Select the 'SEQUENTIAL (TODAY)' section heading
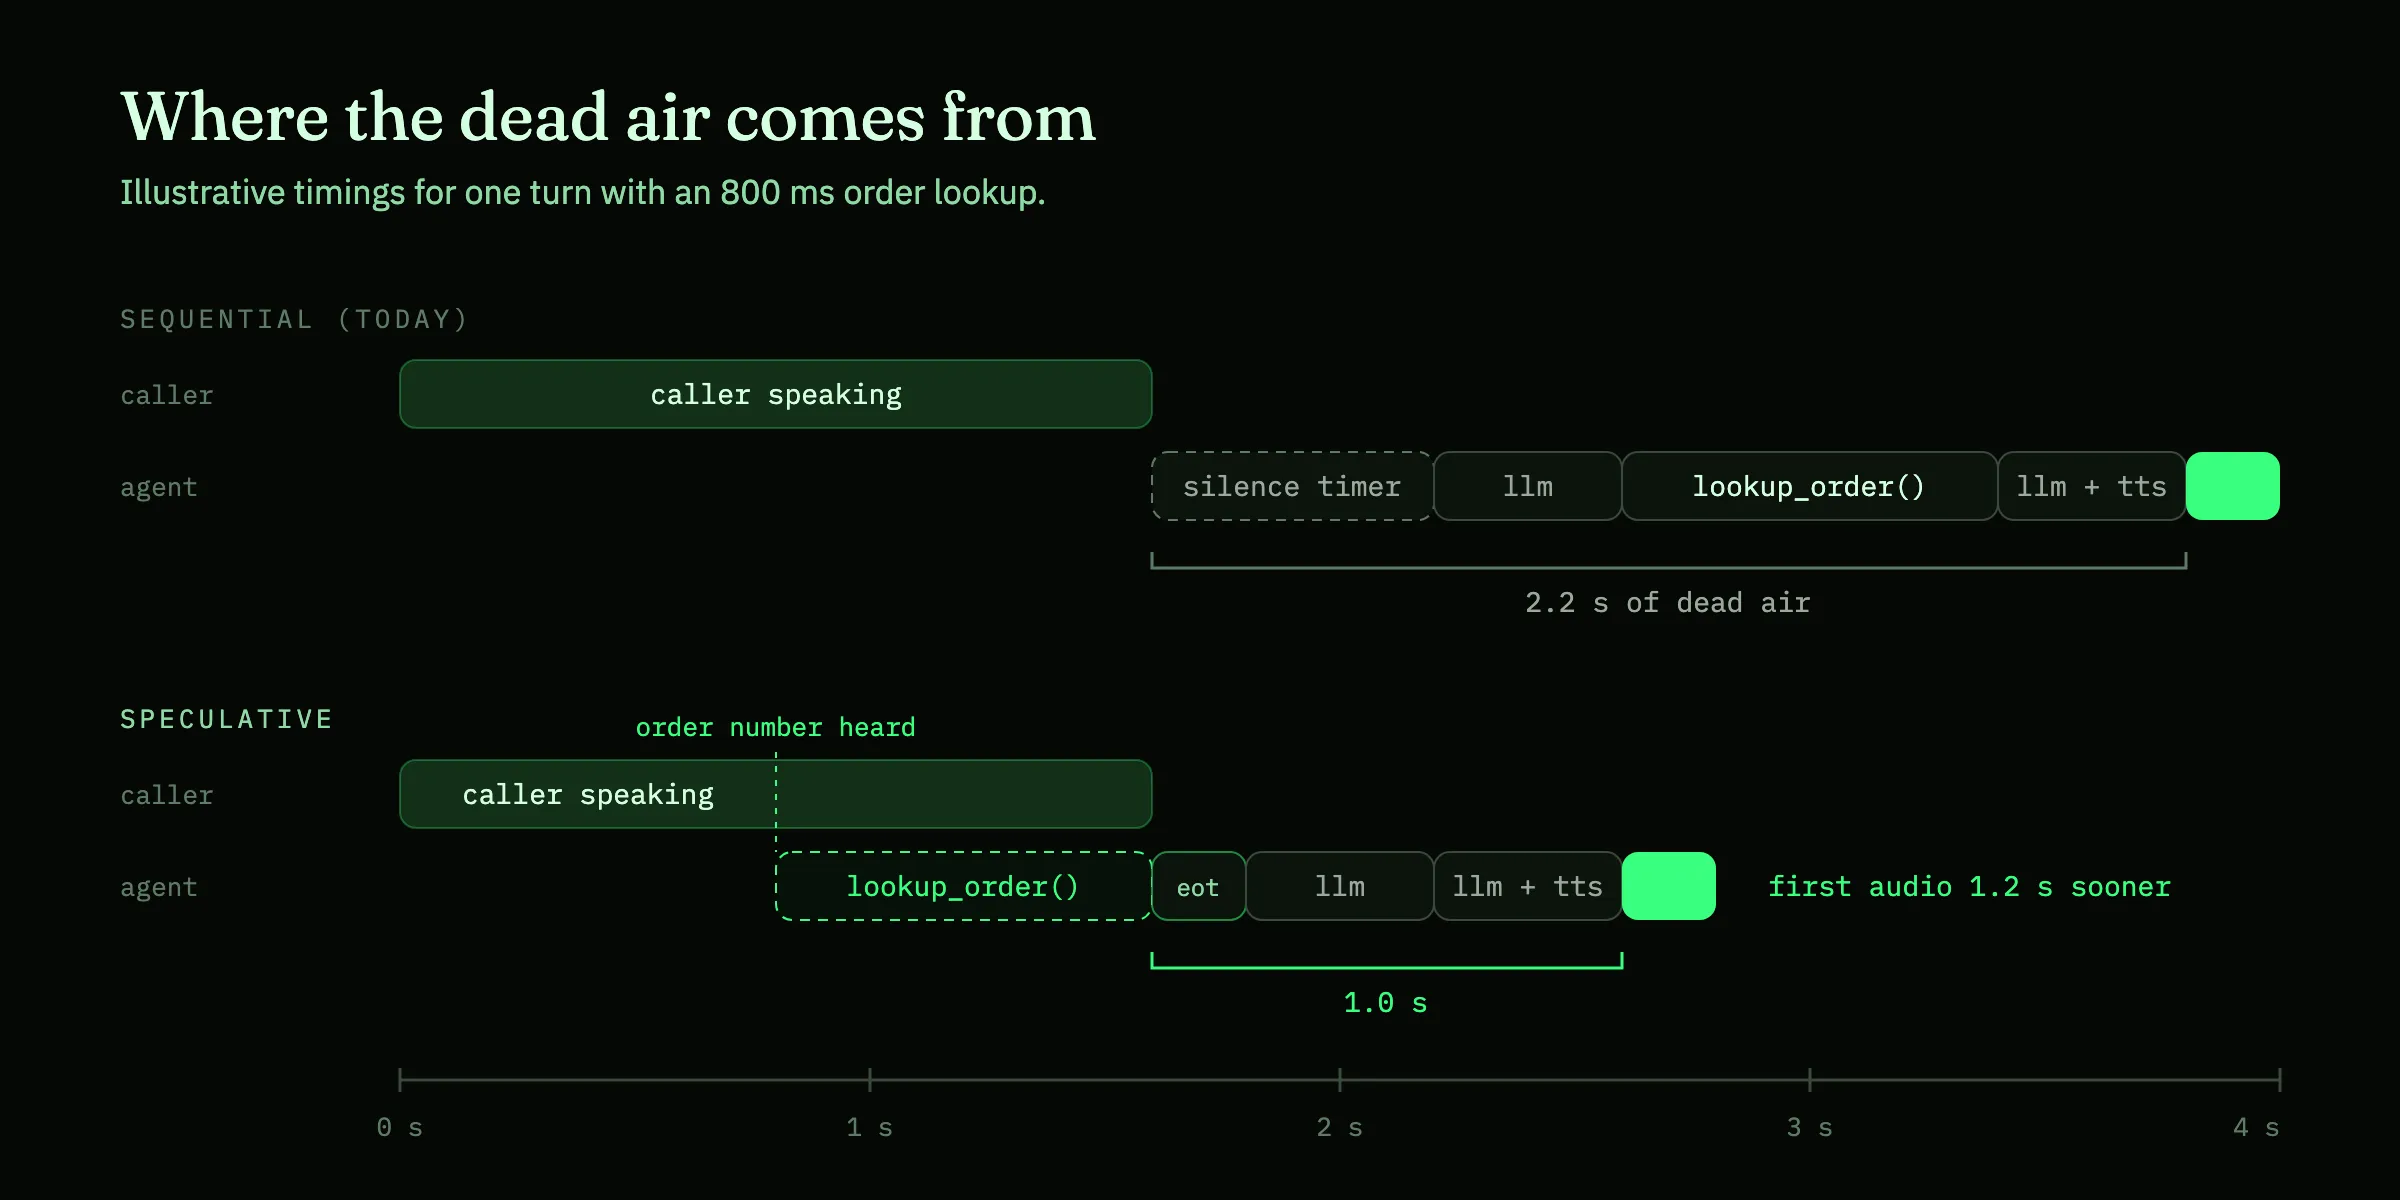The width and height of the screenshot is (2400, 1200). pyautogui.click(x=294, y=319)
